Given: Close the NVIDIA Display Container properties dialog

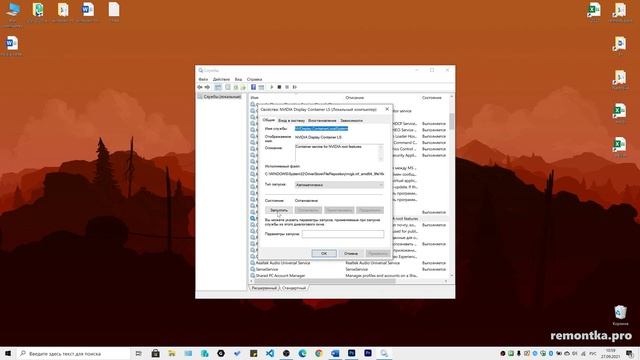Looking at the screenshot, I should tap(387, 109).
